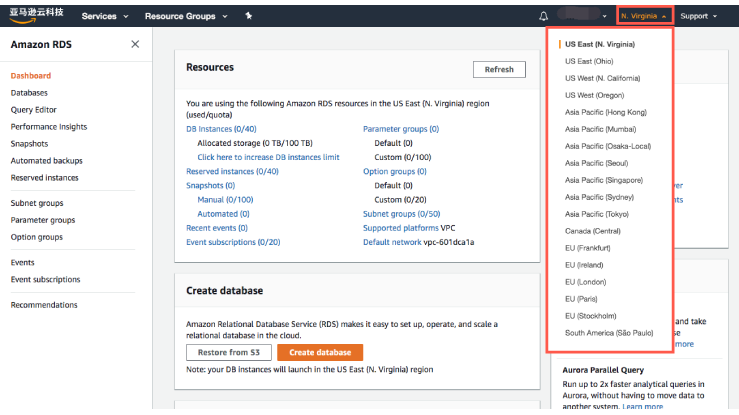Click Restore from S3 button
The width and height of the screenshot is (739, 415).
(x=228, y=352)
